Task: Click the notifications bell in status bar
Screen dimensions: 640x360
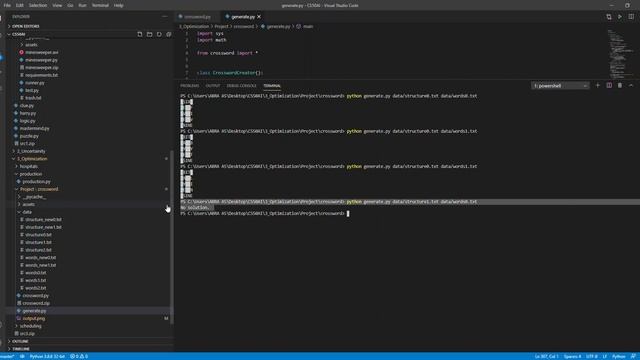Action: [x=633, y=356]
